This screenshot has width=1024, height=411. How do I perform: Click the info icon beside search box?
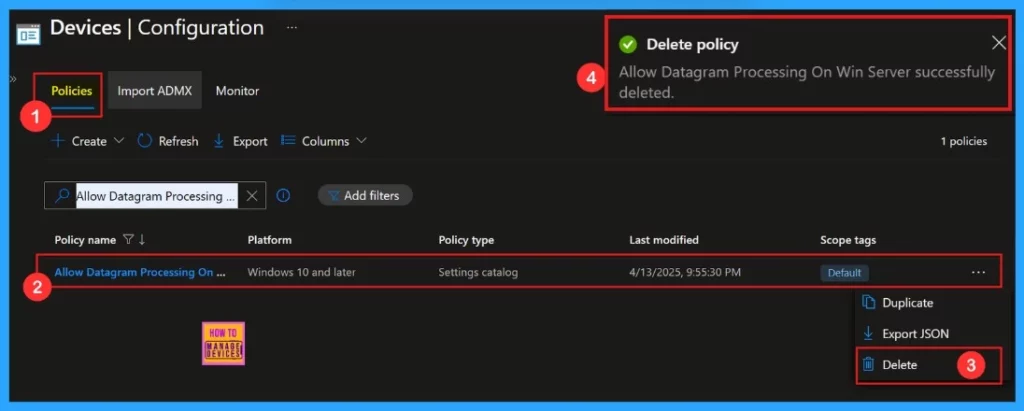(283, 195)
